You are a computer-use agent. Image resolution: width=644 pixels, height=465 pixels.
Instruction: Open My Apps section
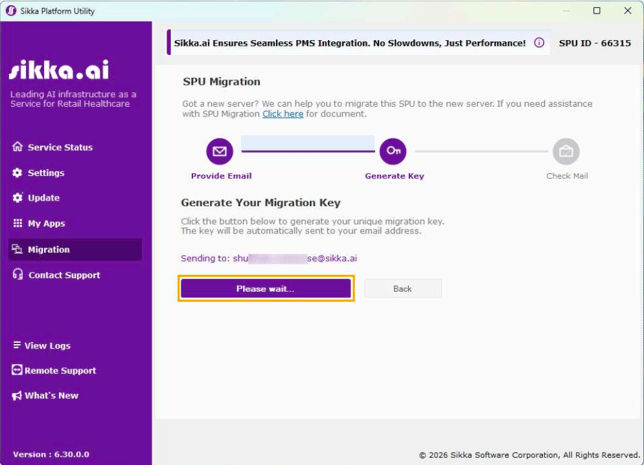click(x=46, y=223)
